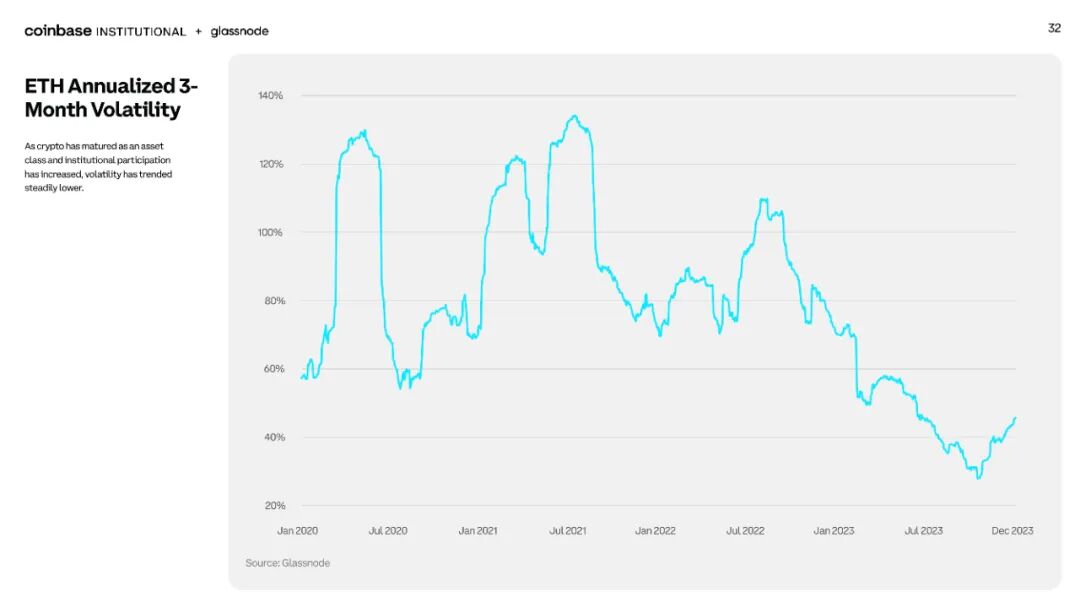The height and width of the screenshot is (608, 1080).
Task: Click the plus sign between logos
Action: [198, 32]
